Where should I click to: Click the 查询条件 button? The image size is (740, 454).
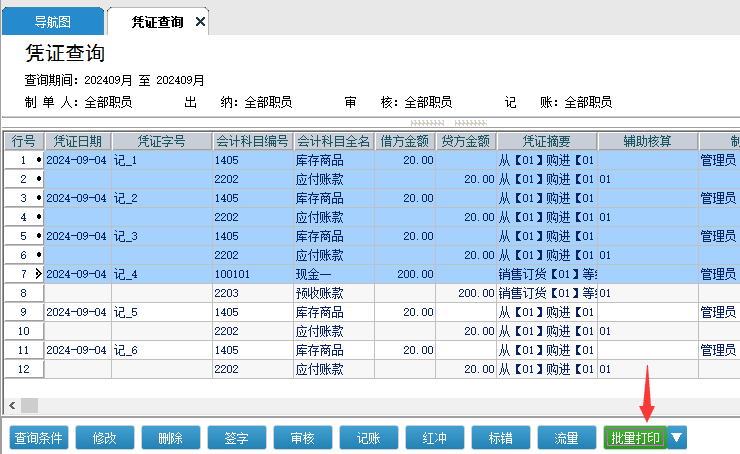click(x=39, y=437)
